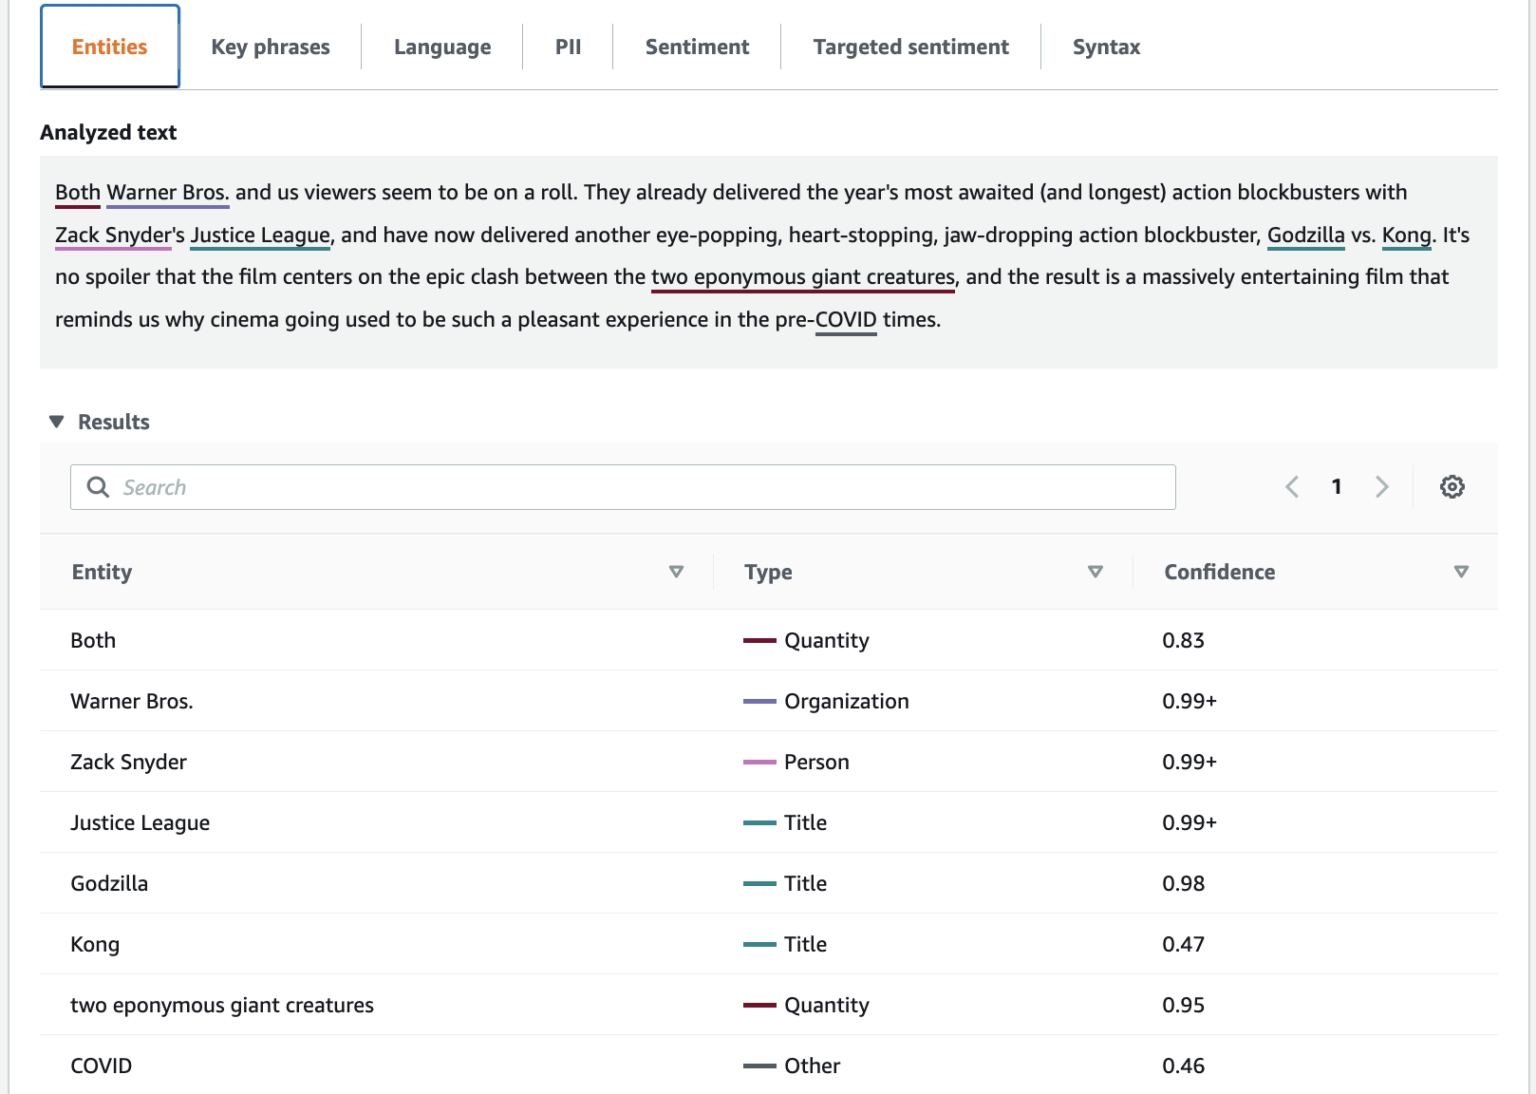This screenshot has height=1094, width=1536.
Task: Expand the Confidence column sort options
Action: click(x=1461, y=572)
